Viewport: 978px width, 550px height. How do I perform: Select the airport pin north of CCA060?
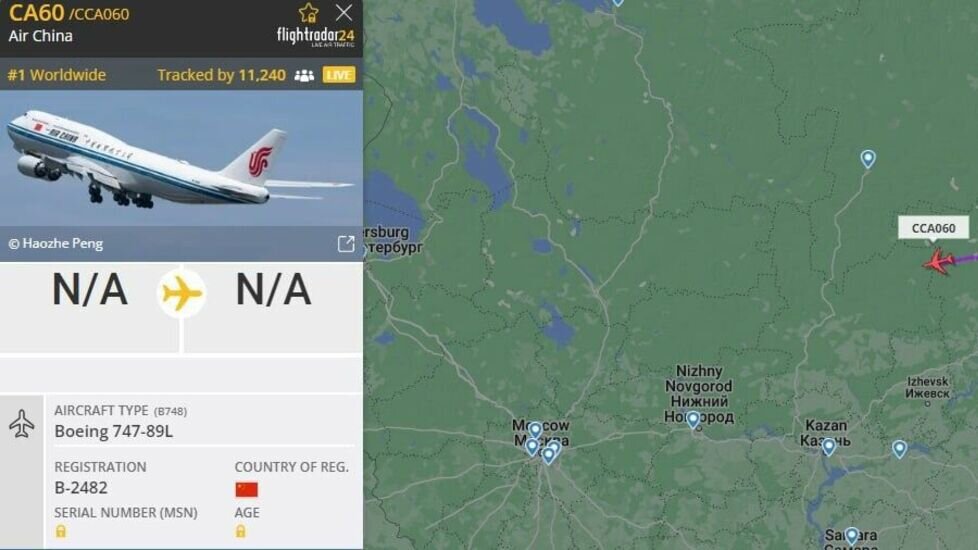[868, 159]
